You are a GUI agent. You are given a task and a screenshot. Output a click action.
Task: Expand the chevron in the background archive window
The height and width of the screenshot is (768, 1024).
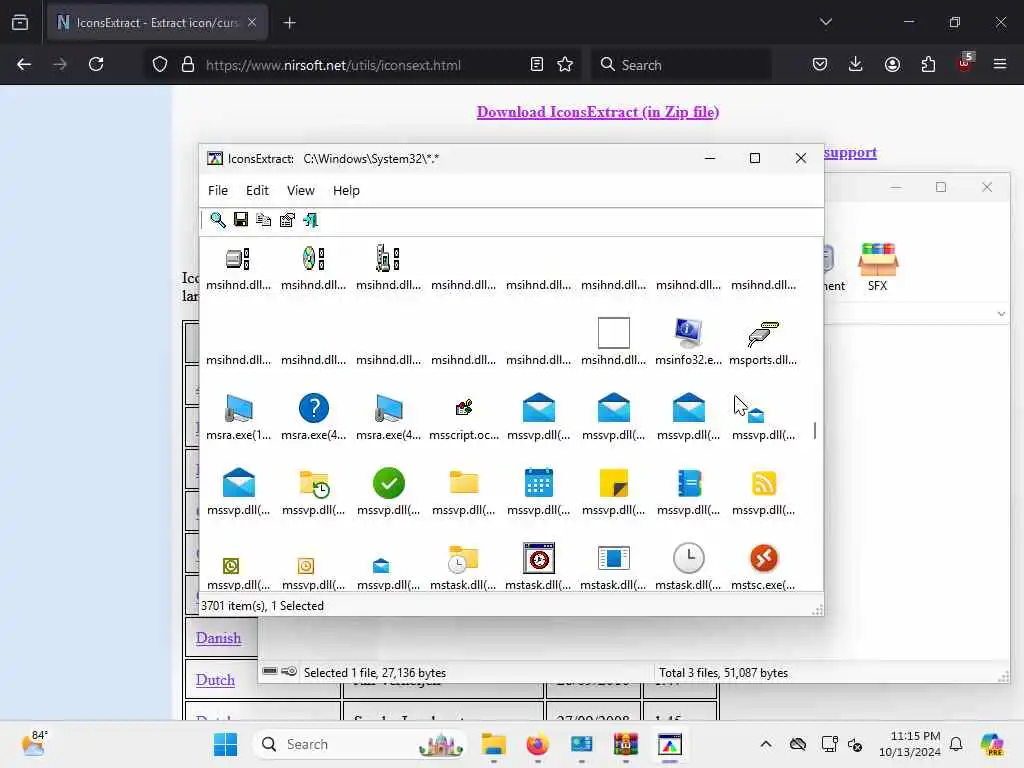pyautogui.click(x=1001, y=314)
